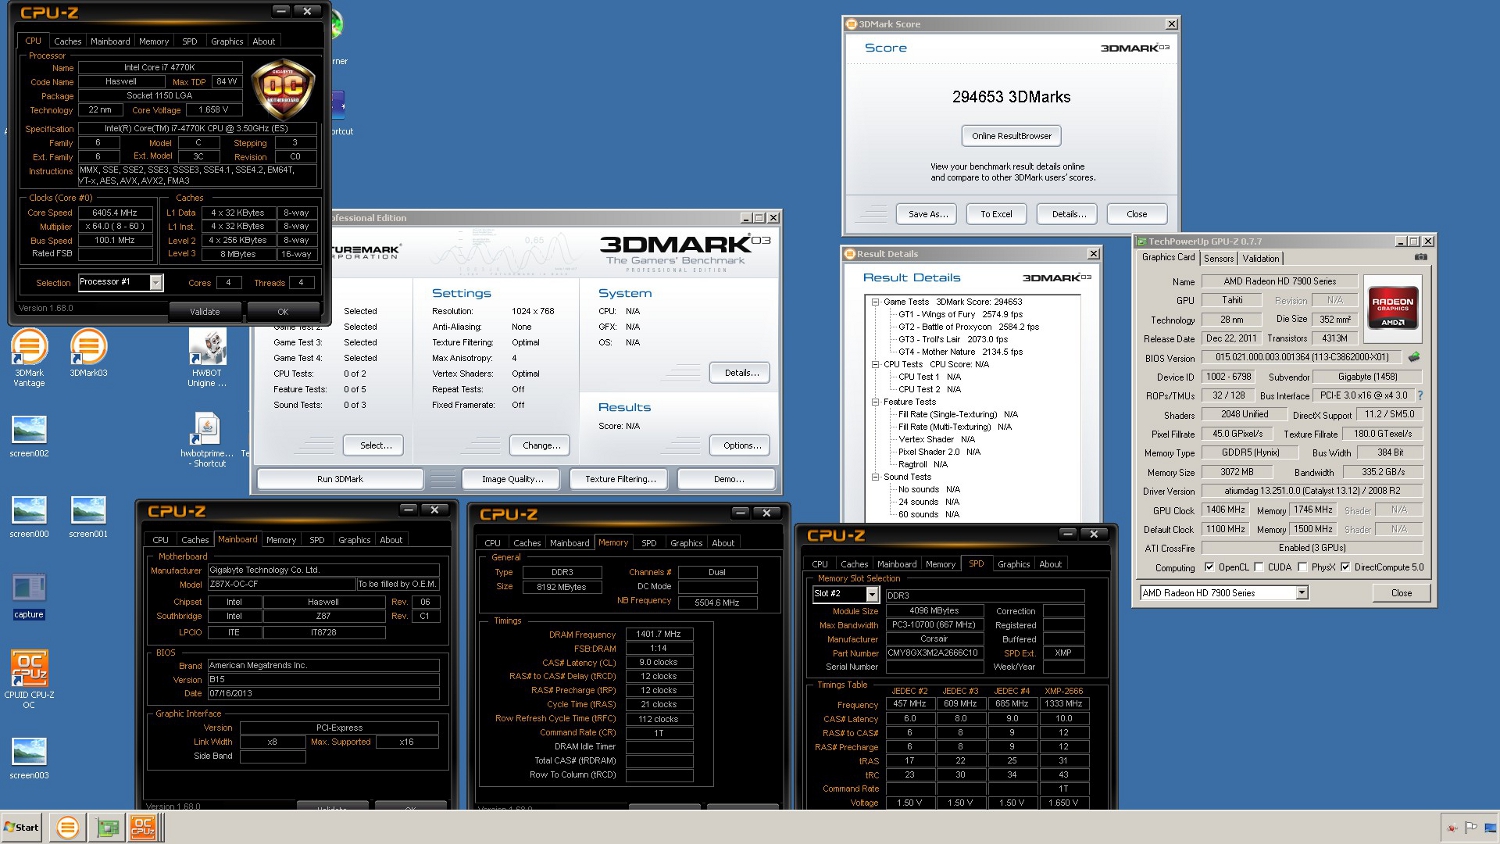Select the screen003 image file on desktop

point(29,758)
